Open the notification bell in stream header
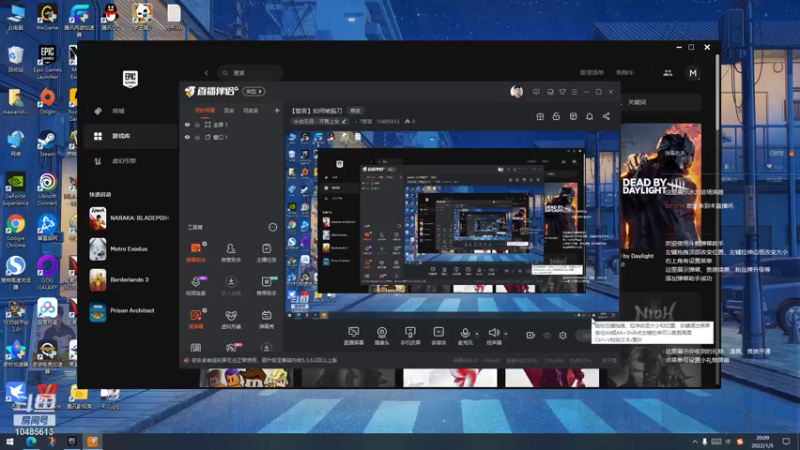This screenshot has width=800, height=450. 589,116
